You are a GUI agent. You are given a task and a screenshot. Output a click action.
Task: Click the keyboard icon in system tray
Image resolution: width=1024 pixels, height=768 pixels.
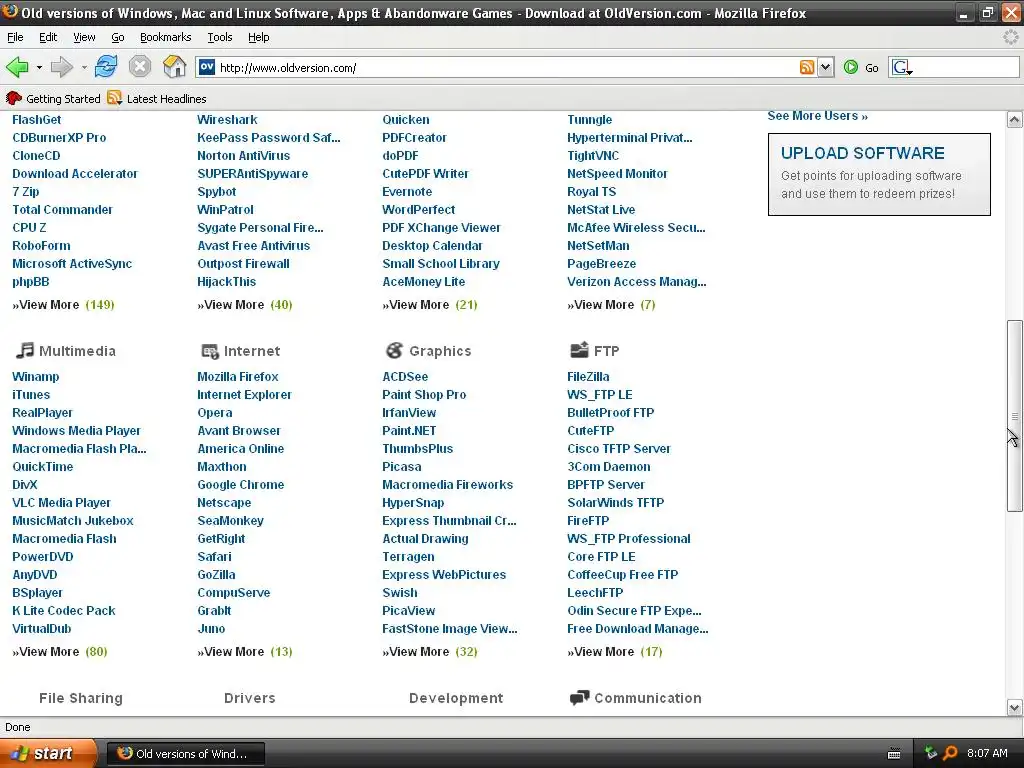(x=894, y=754)
